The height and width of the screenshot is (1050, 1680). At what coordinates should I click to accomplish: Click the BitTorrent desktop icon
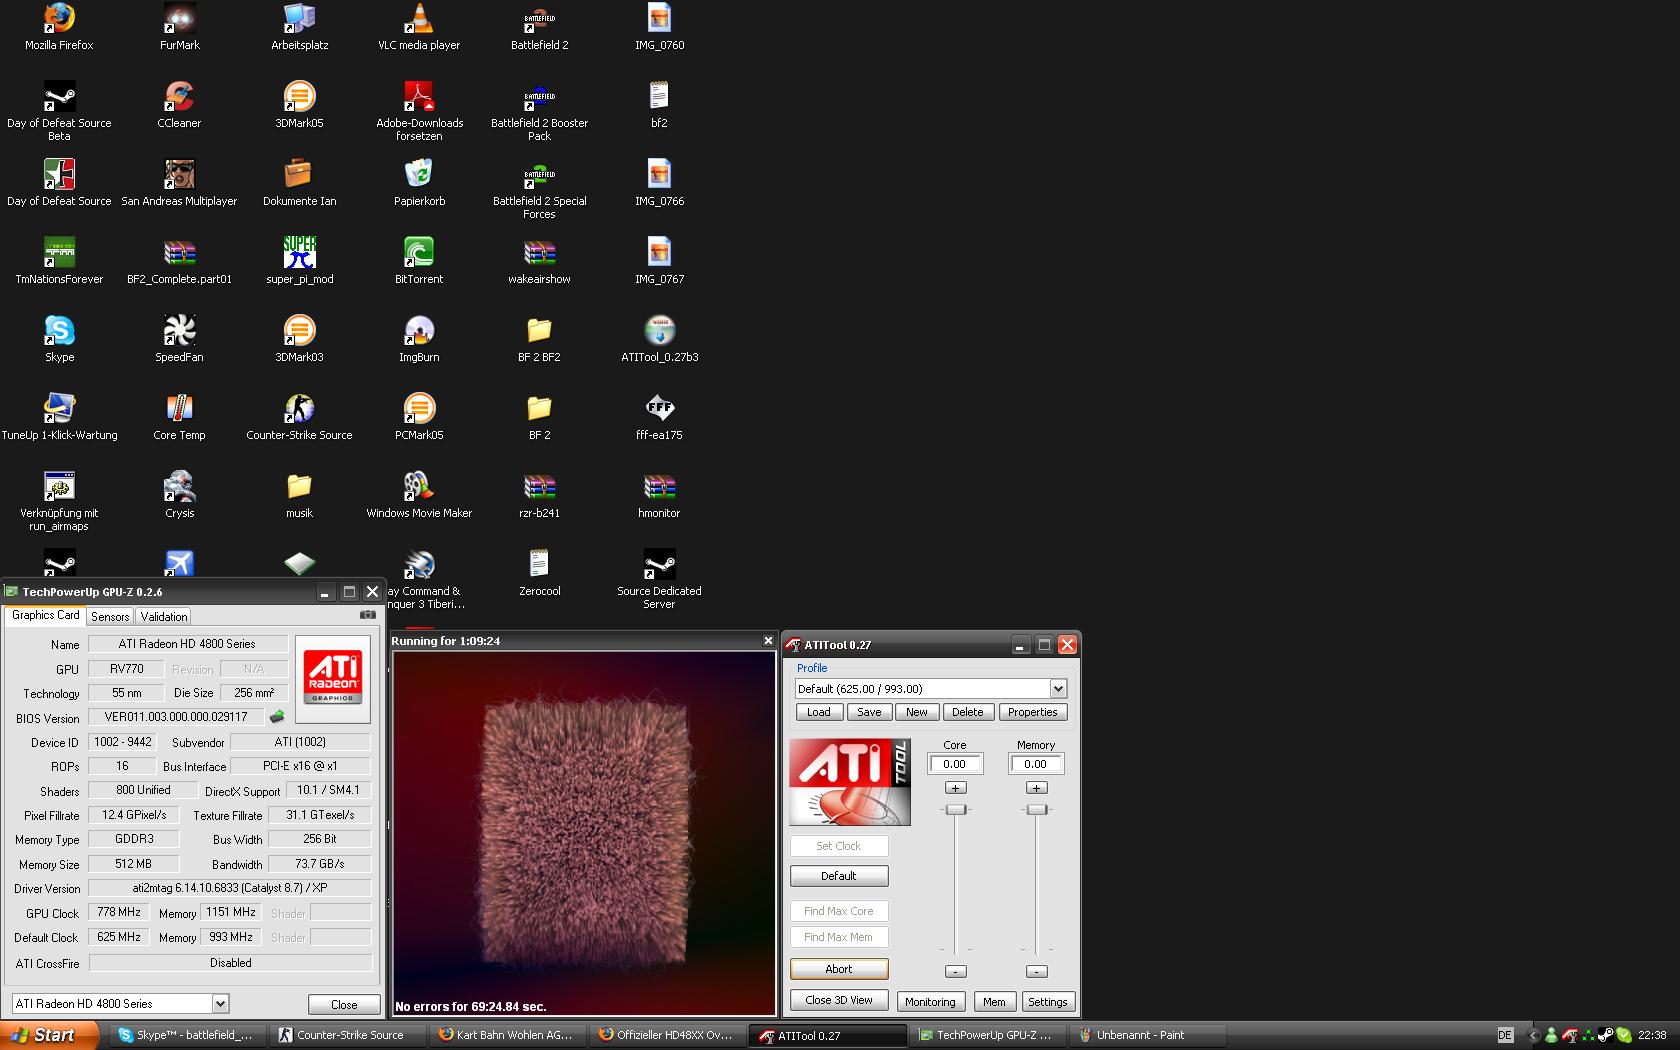point(419,261)
